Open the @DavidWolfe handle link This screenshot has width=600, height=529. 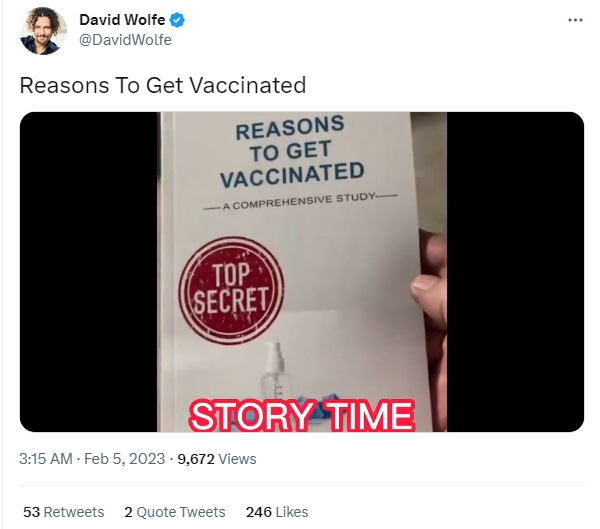[125, 40]
